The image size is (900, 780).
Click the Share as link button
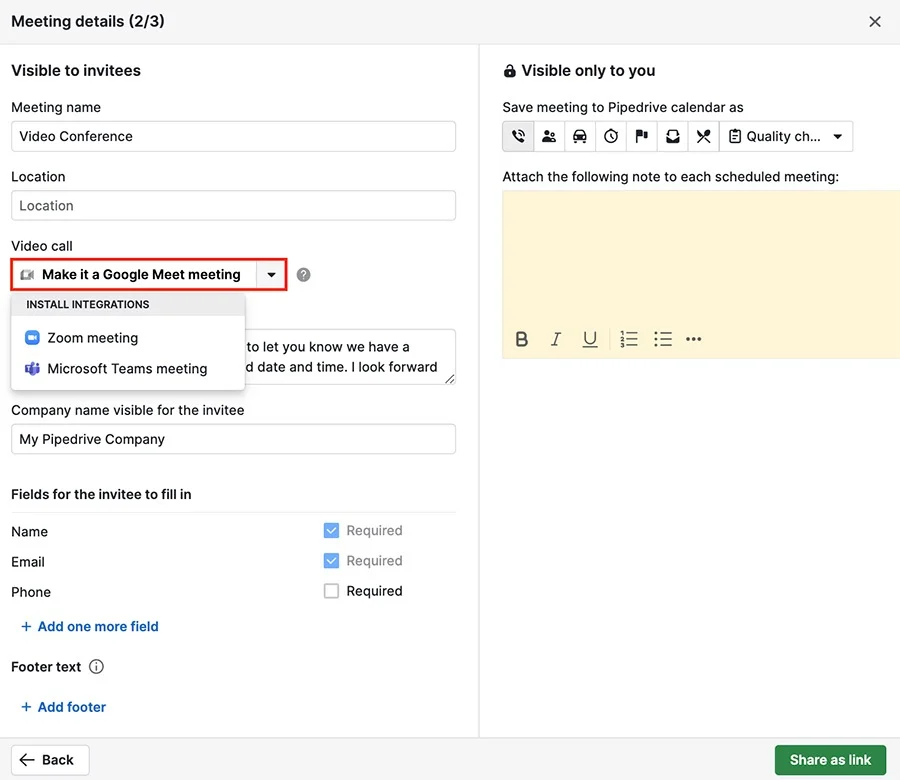pos(830,760)
